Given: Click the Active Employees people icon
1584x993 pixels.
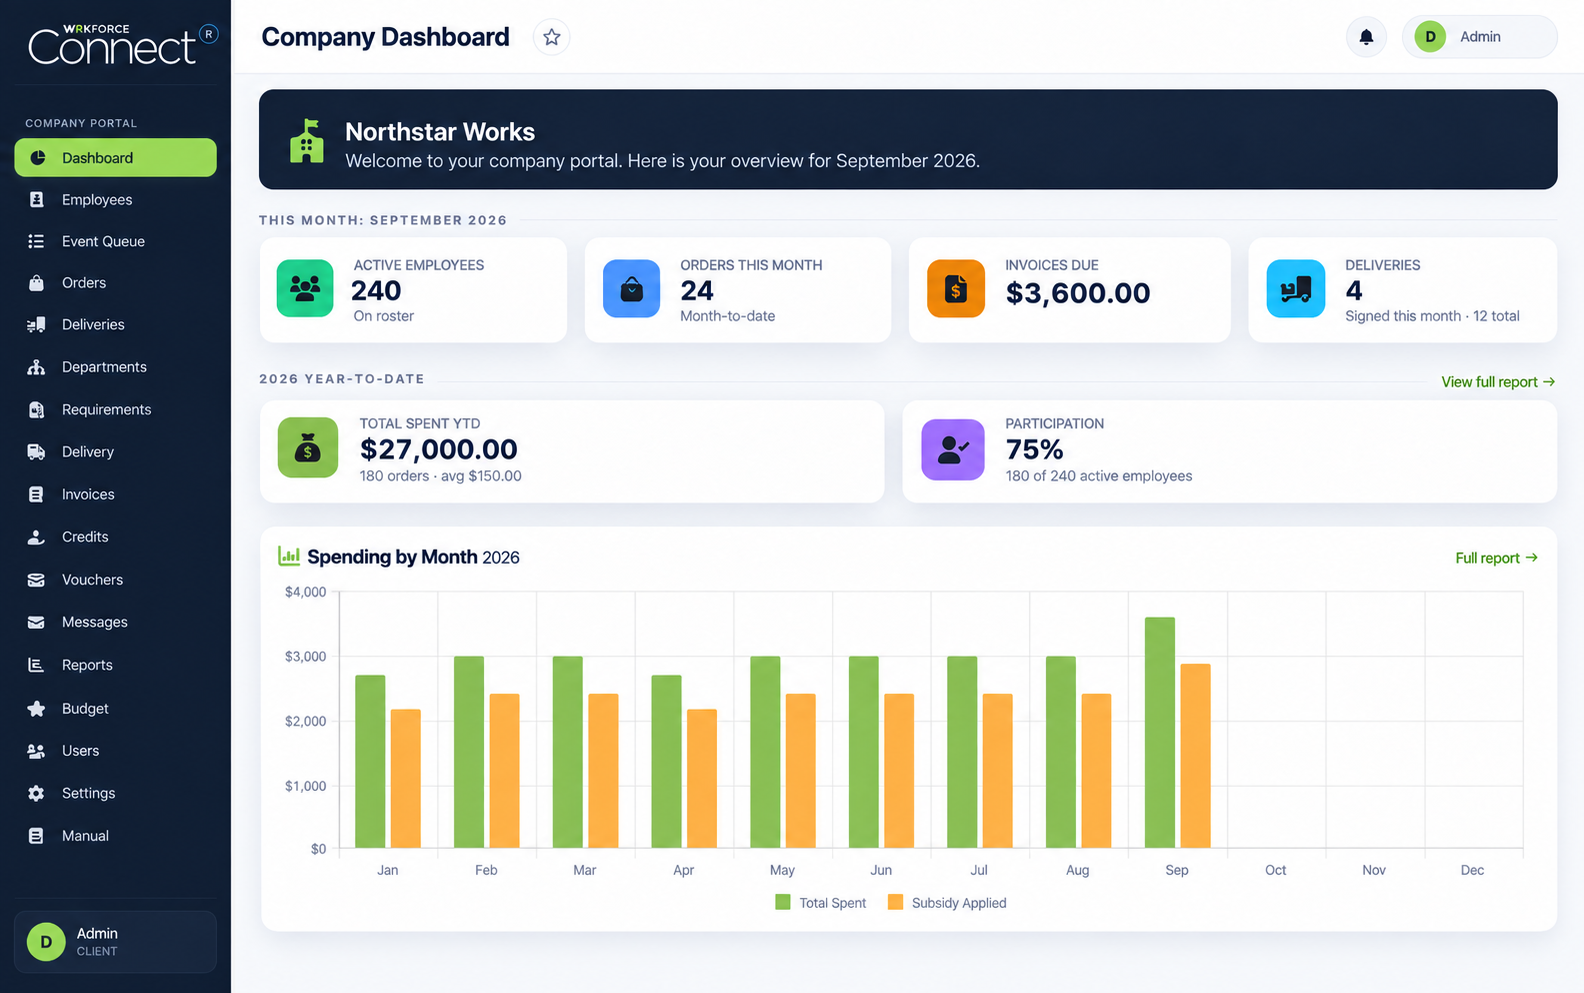Looking at the screenshot, I should coord(305,288).
